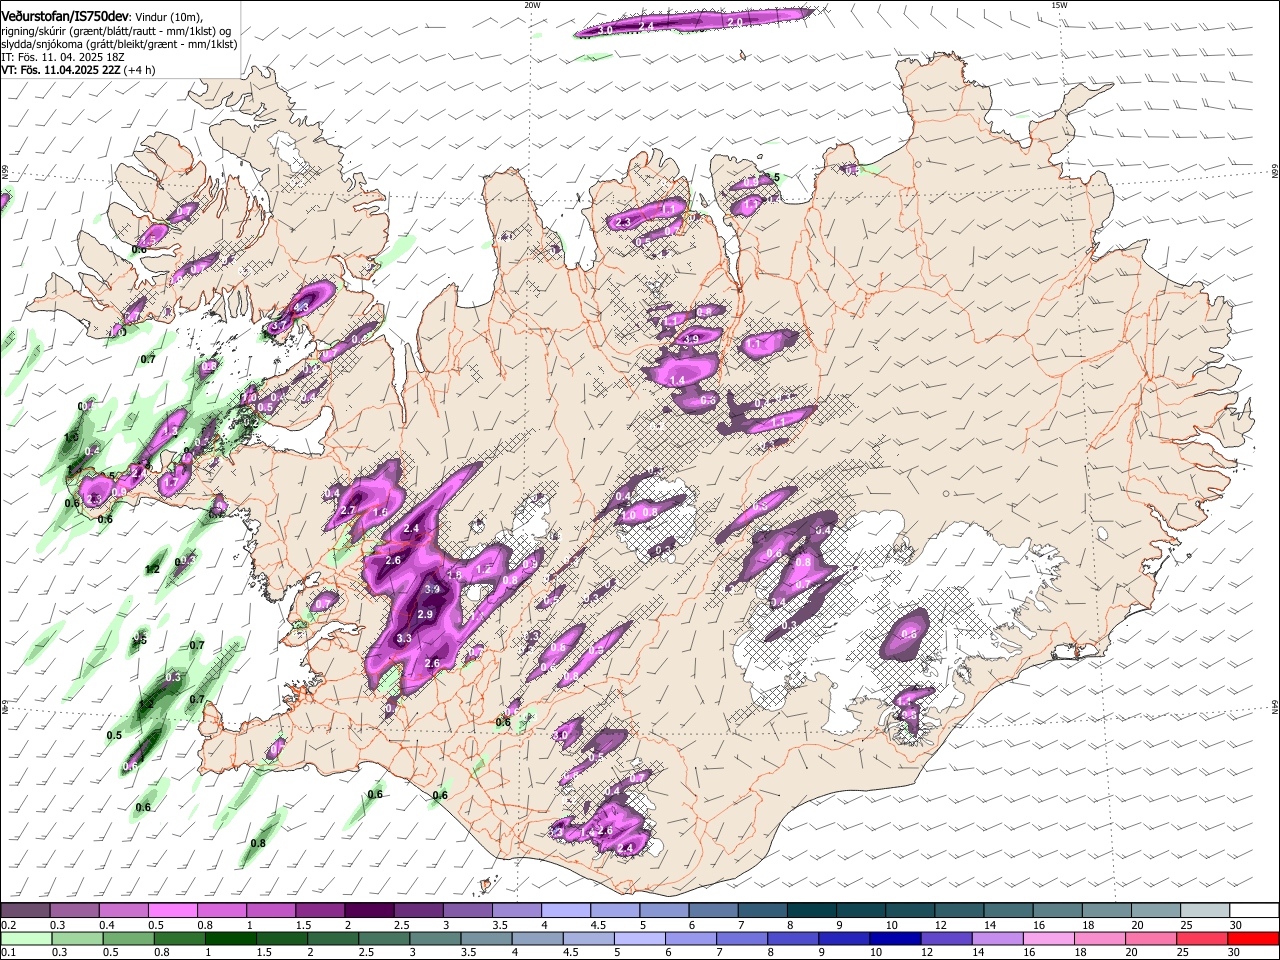
Task: Select the IT: Fös. 11. 04. 2025 18Z line
Action: [x=63, y=57]
